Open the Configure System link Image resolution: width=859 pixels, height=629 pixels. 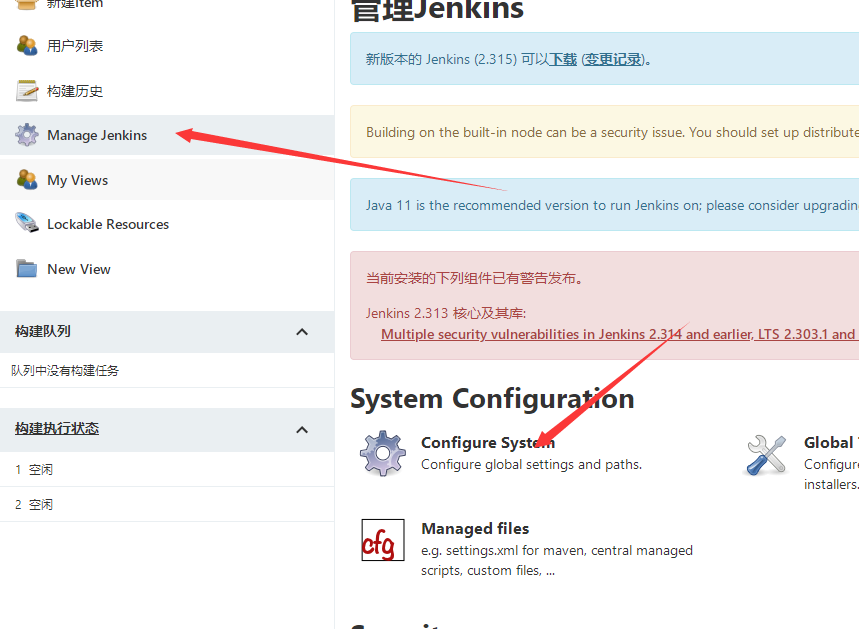[488, 442]
